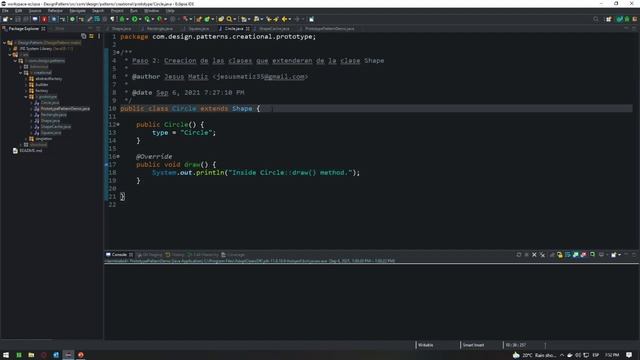
Task: Collapse the creational package node
Action: (20, 73)
